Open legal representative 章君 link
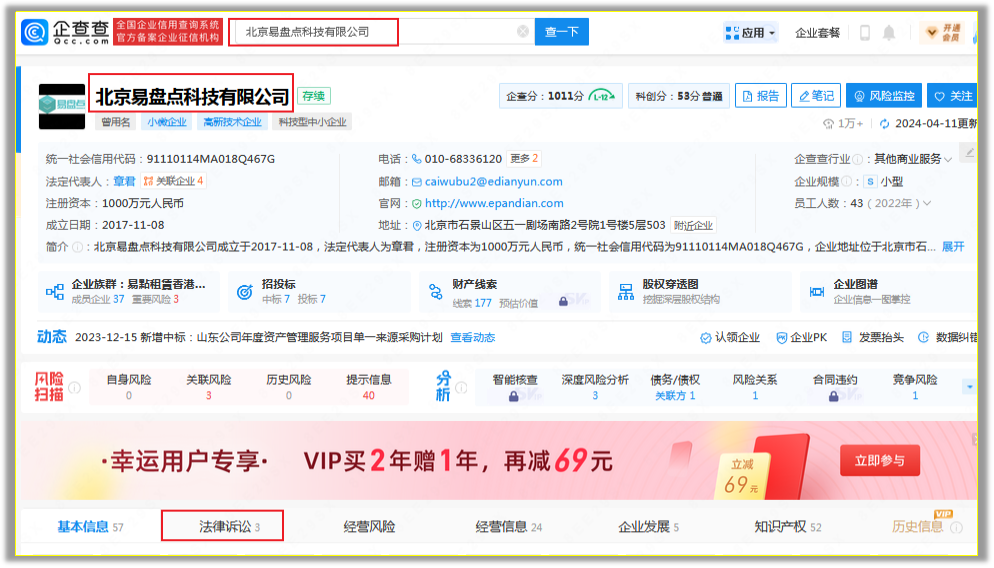This screenshot has width=994, height=568. [x=124, y=181]
